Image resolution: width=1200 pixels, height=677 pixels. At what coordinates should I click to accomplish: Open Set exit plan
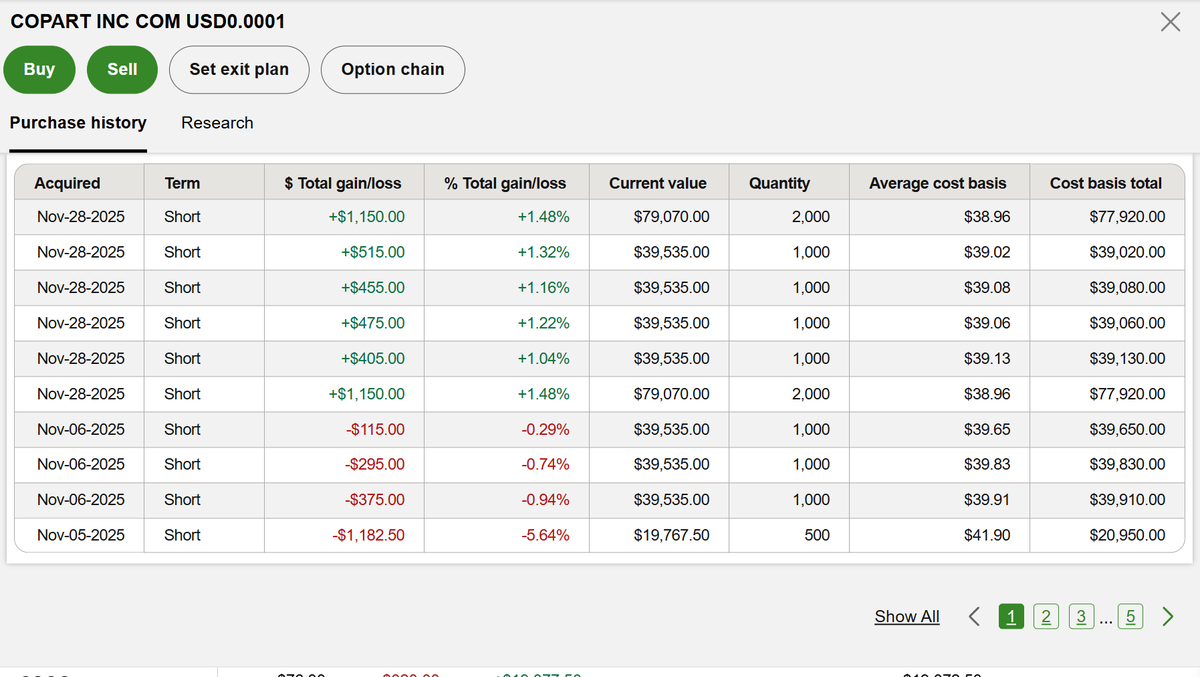[239, 70]
